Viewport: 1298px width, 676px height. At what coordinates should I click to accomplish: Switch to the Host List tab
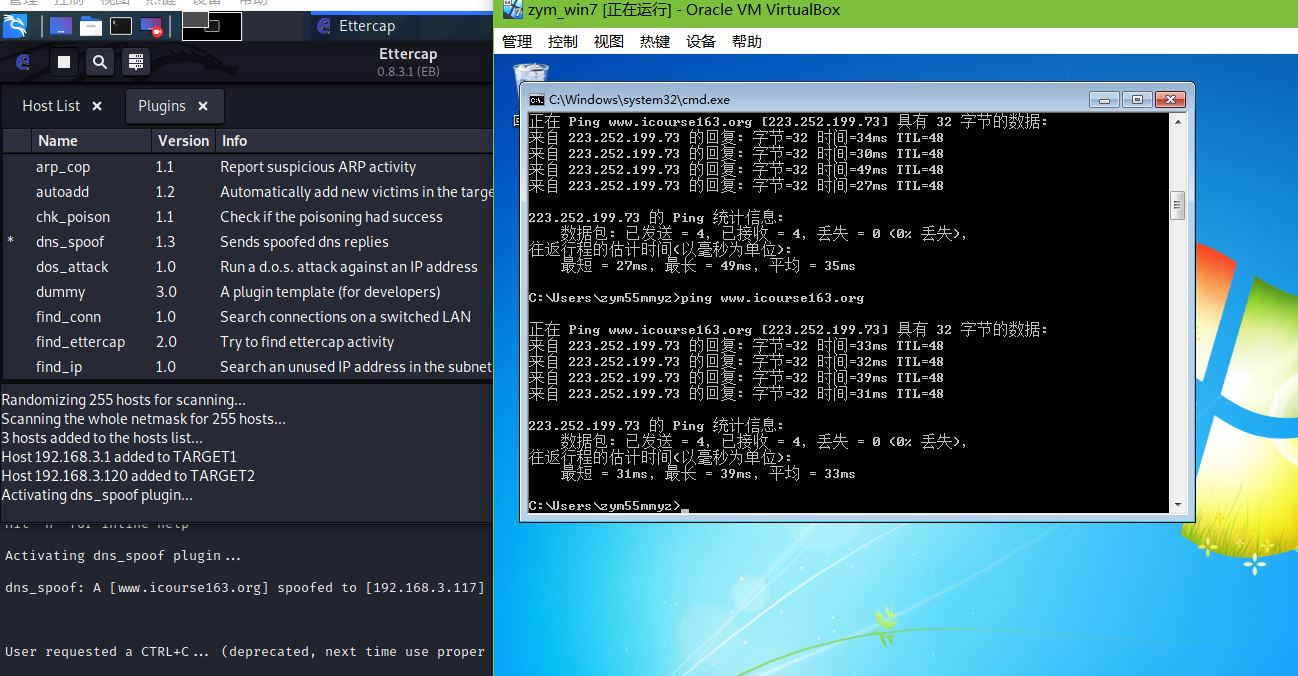point(51,105)
